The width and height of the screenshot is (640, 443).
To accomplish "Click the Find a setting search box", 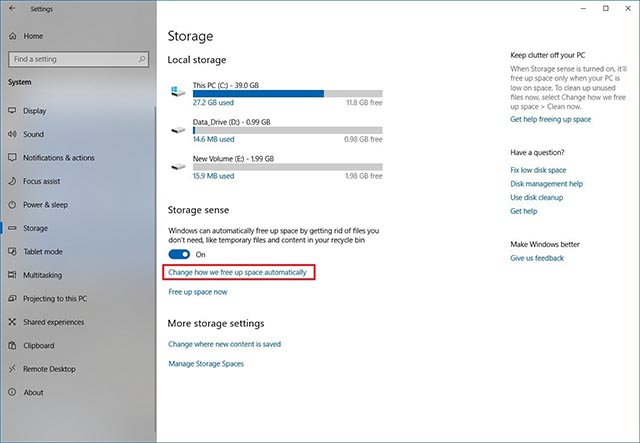I will (x=78, y=59).
